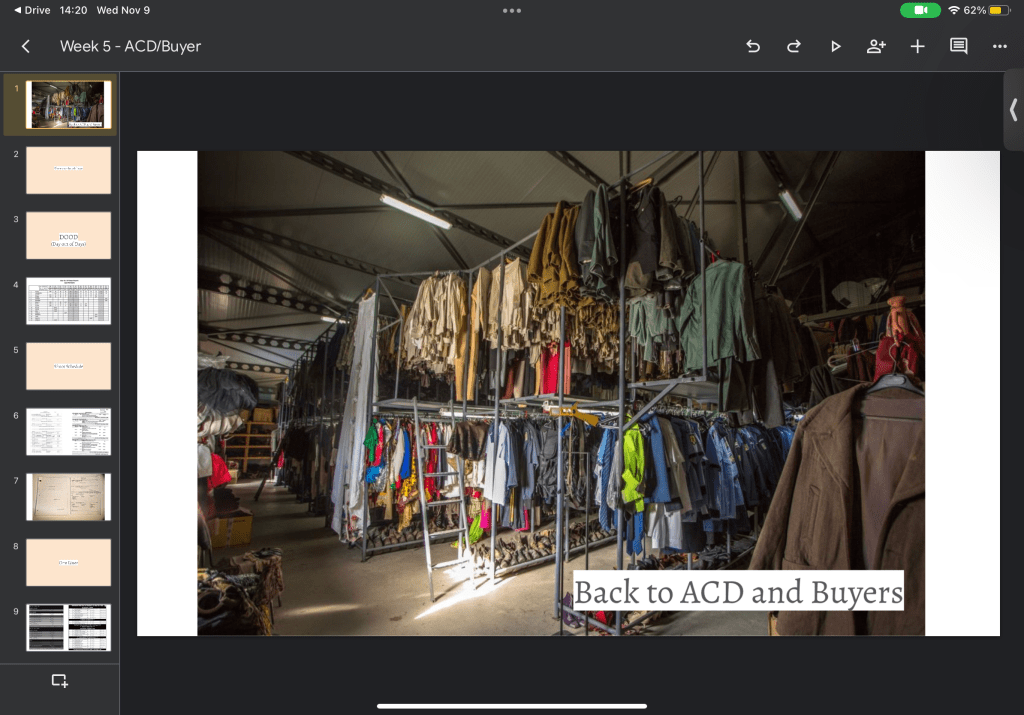Add a new slide from filmstrip bottom
The height and width of the screenshot is (715, 1024).
click(x=59, y=681)
